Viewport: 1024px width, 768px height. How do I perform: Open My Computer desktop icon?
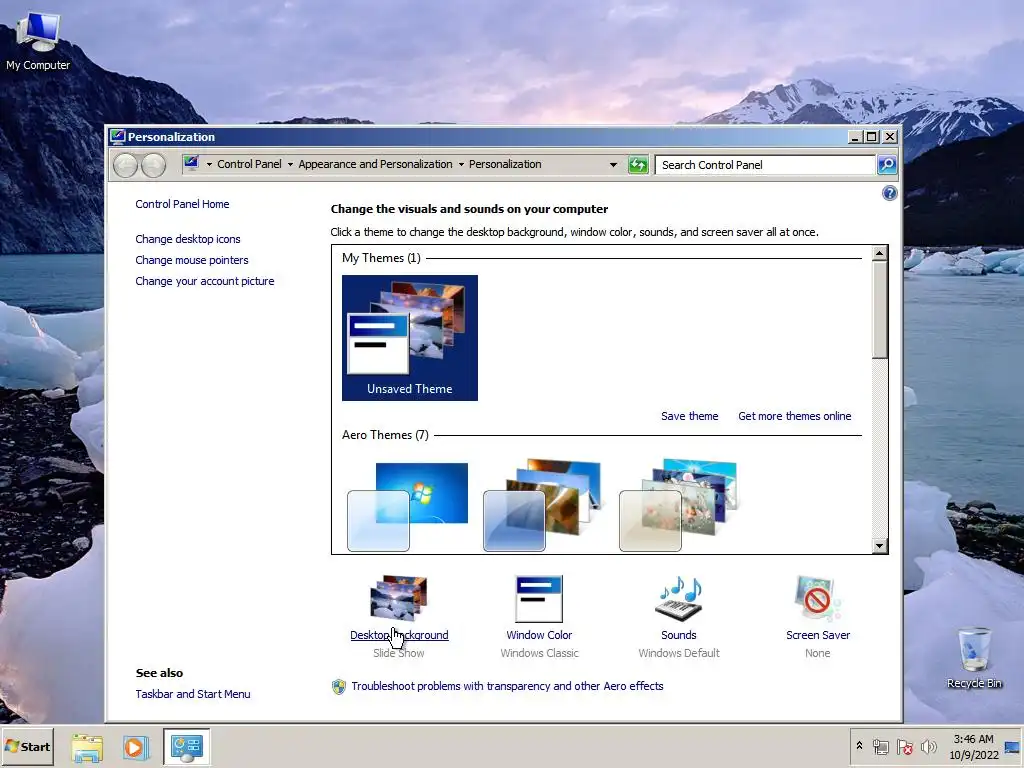38,40
